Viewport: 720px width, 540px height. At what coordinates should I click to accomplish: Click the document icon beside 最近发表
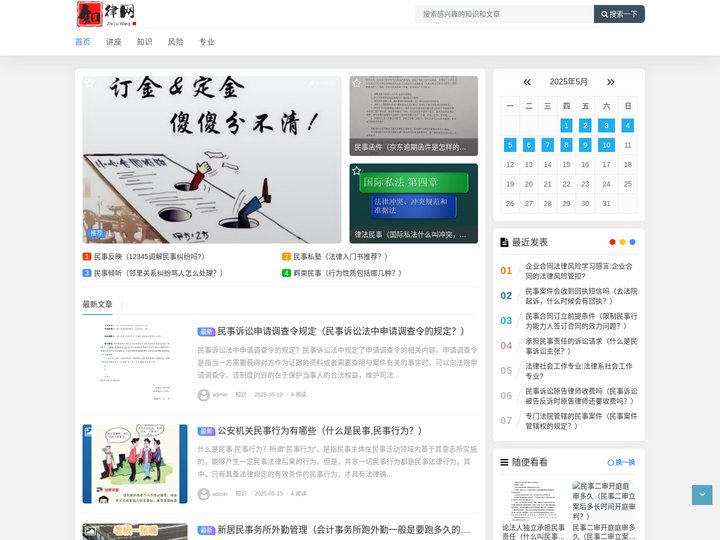(x=504, y=242)
